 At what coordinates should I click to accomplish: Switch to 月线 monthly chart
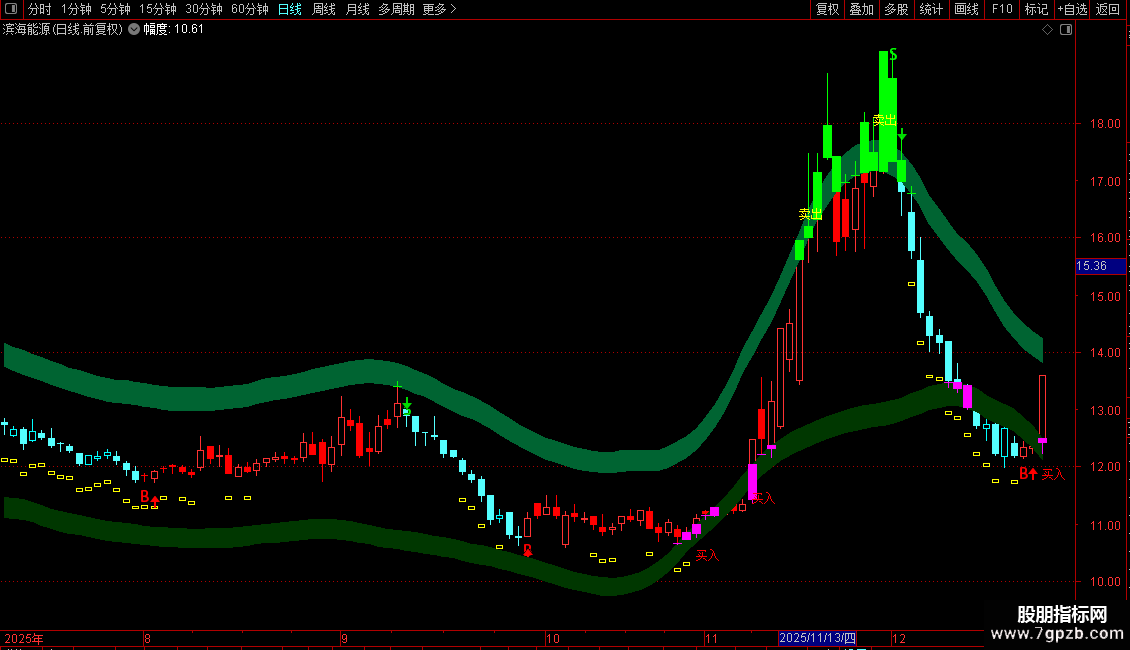pyautogui.click(x=357, y=9)
